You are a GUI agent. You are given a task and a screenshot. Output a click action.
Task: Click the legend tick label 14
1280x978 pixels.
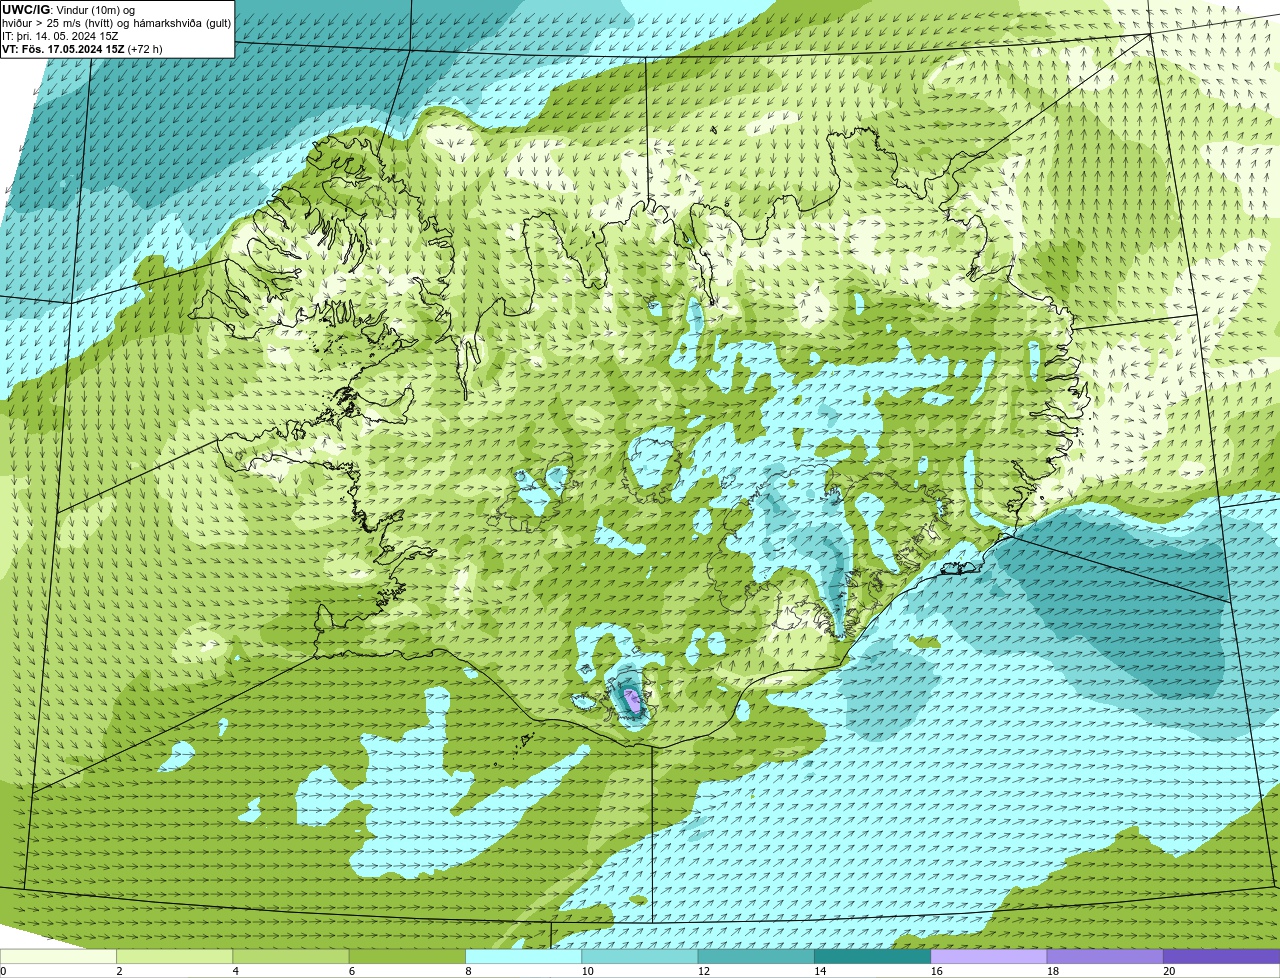point(820,971)
